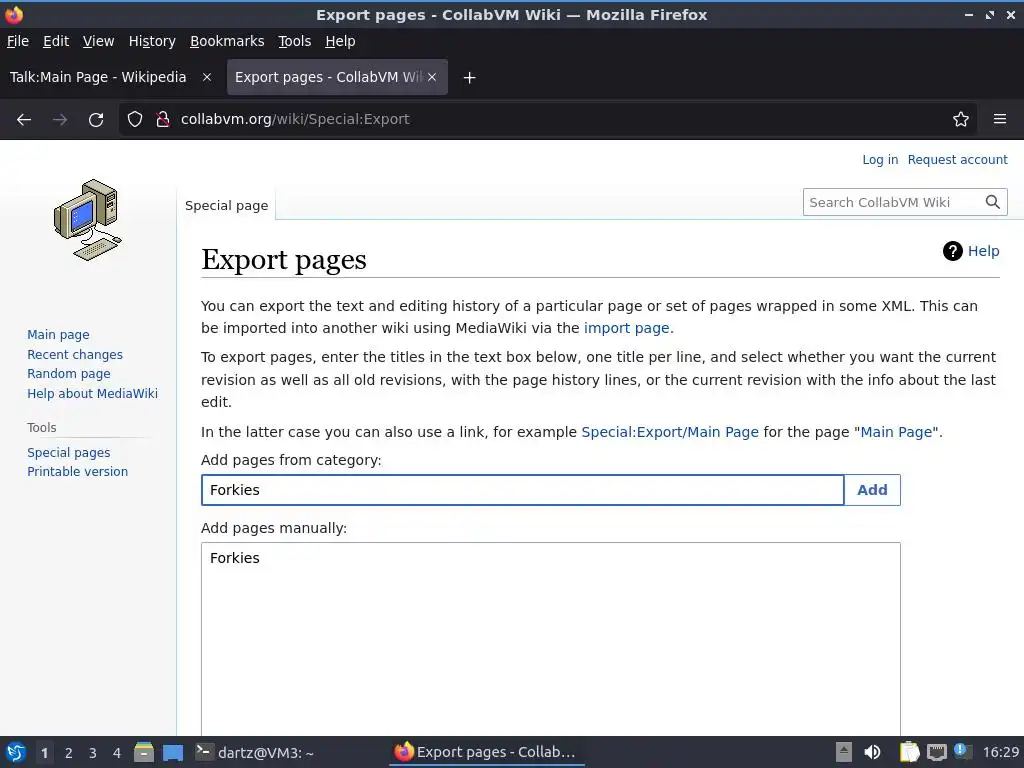Image resolution: width=1024 pixels, height=768 pixels.
Task: Switch to the dartz@VM3 terminal window
Action: tap(255, 752)
